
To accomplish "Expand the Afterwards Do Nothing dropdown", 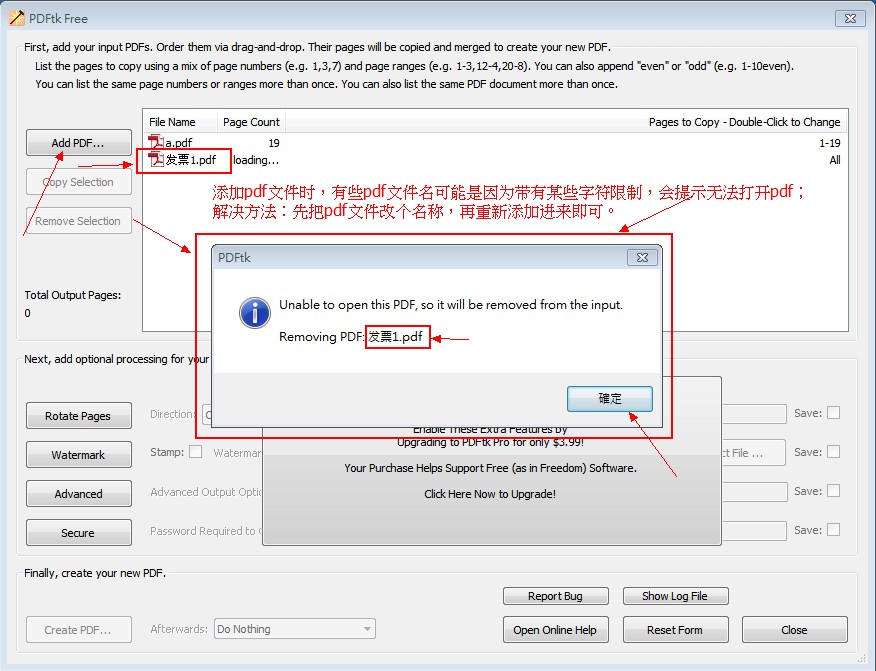I will click(x=294, y=629).
